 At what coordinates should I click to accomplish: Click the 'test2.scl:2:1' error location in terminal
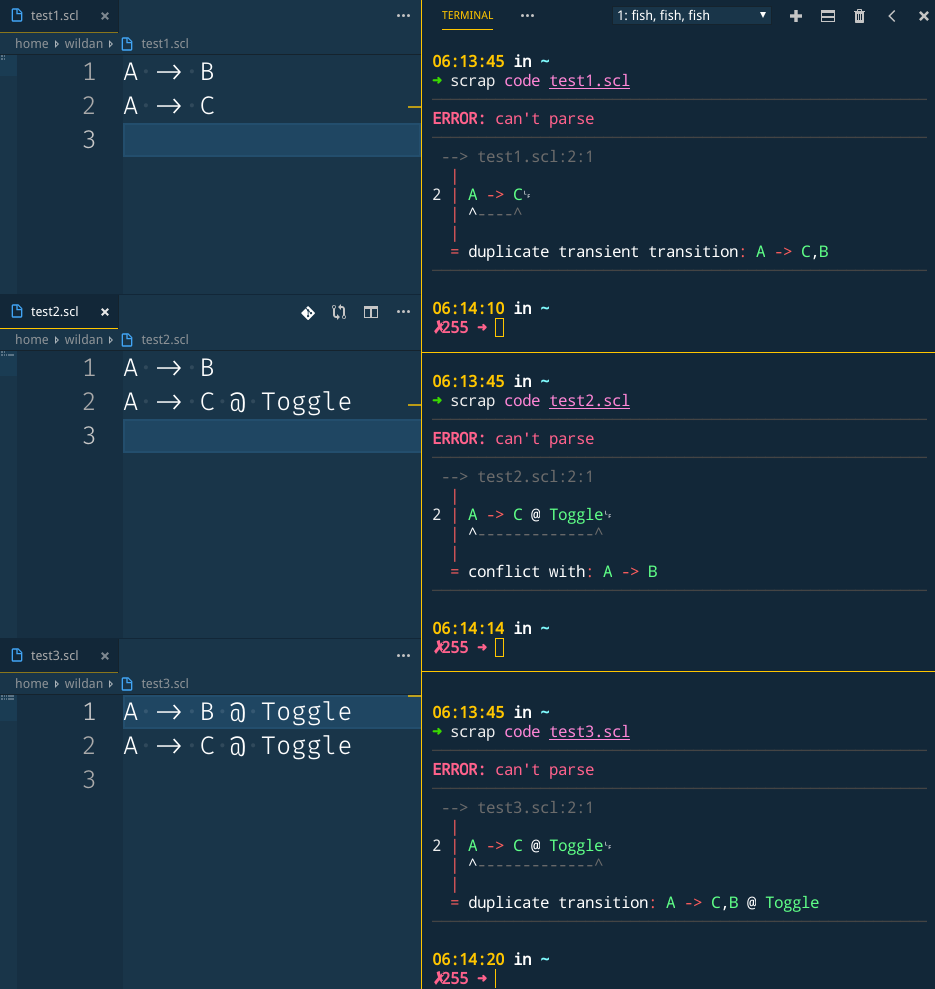point(535,476)
